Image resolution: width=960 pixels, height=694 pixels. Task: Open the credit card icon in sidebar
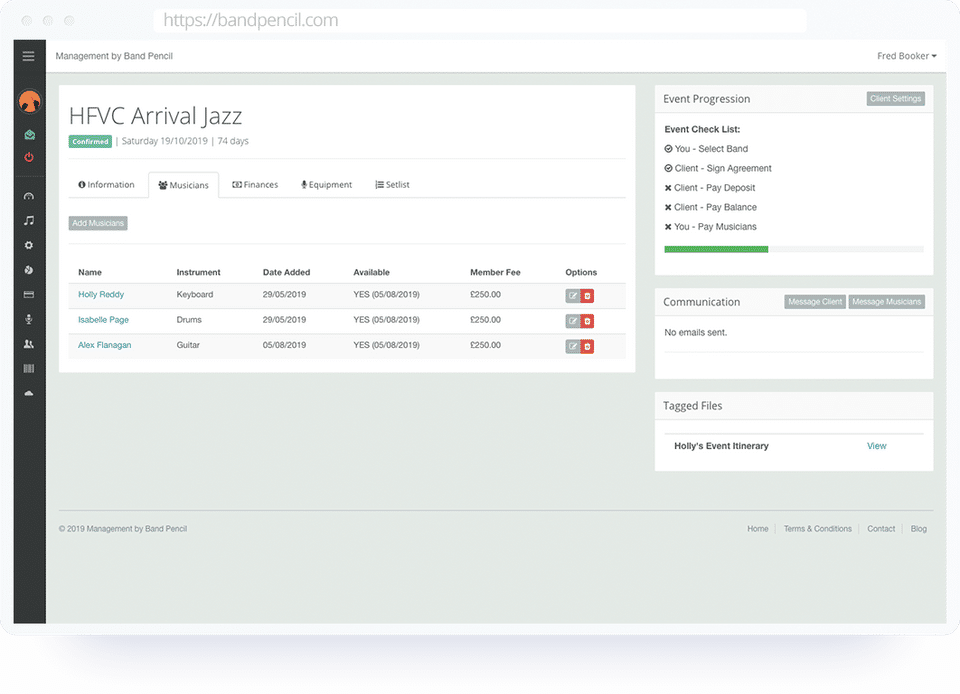29,294
